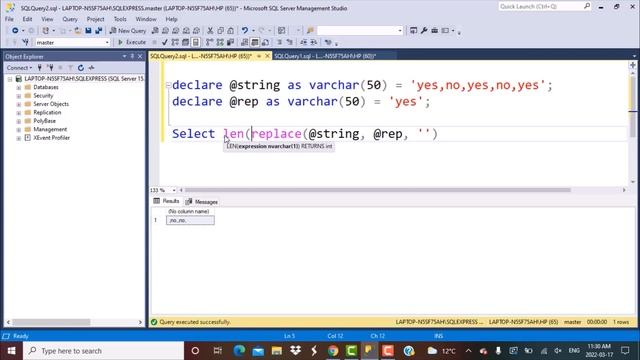Click the Quick Launch search magnifier
The image size is (640, 360).
(x=587, y=6)
